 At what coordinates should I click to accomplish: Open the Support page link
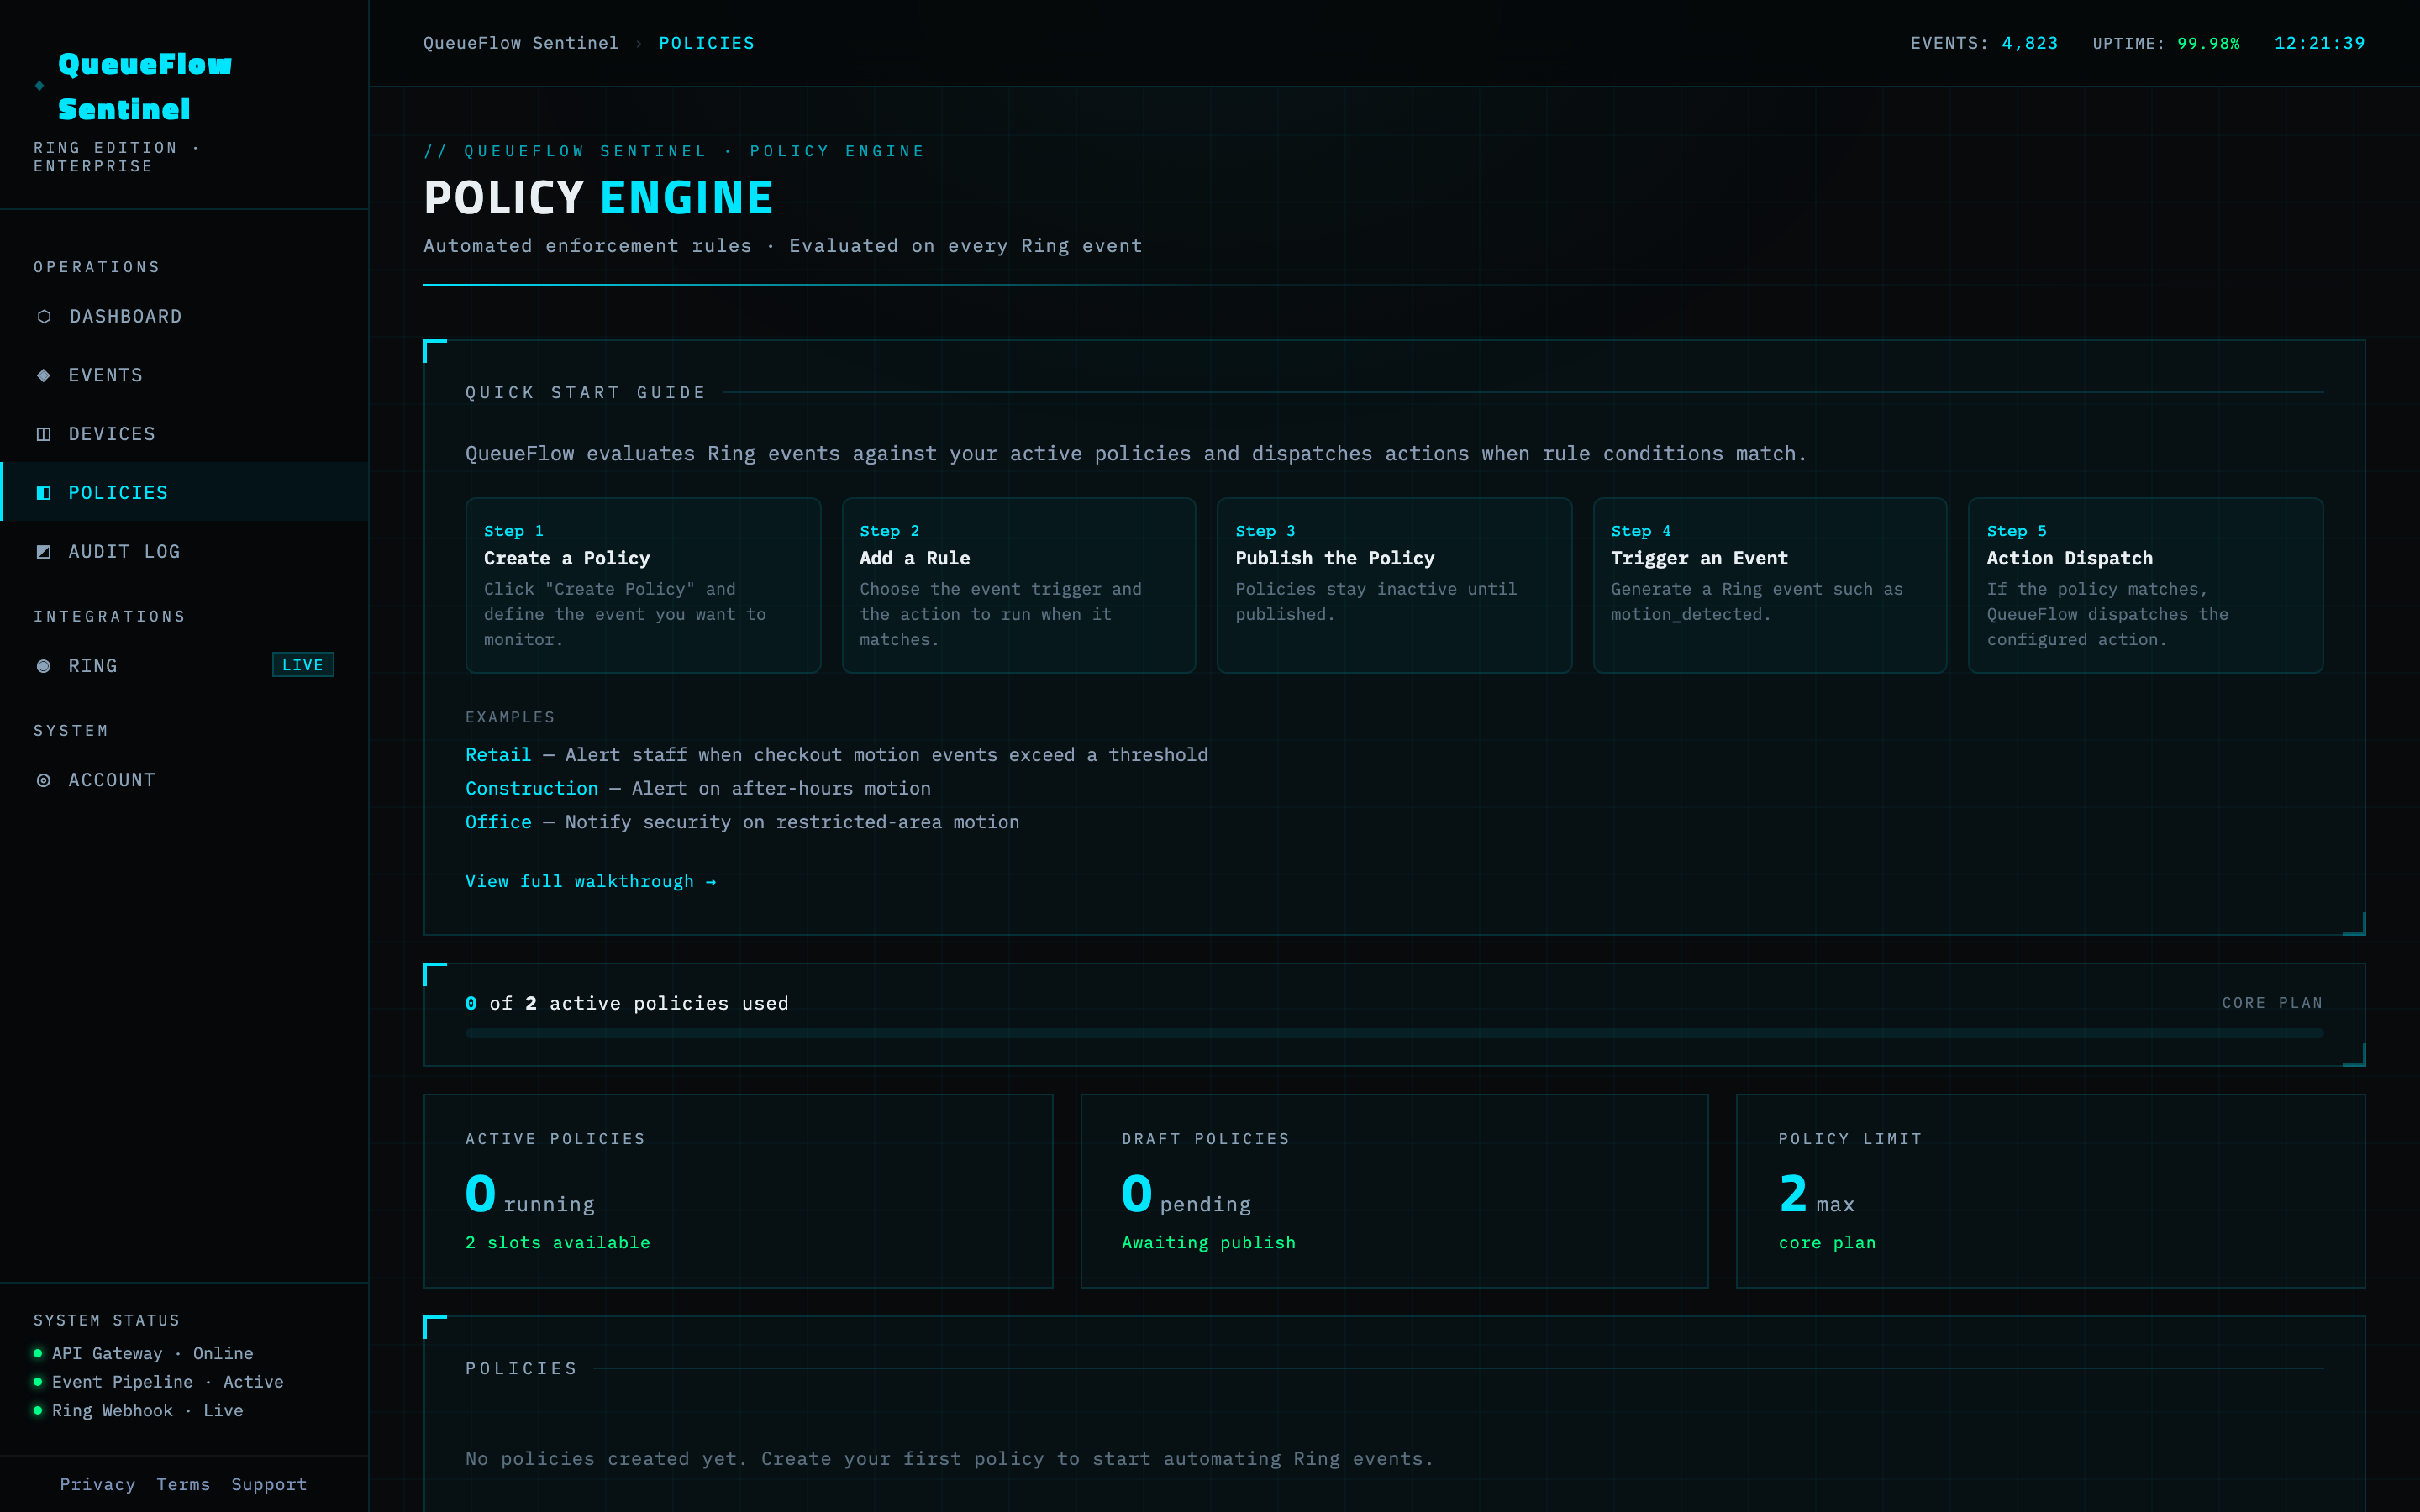268,1484
